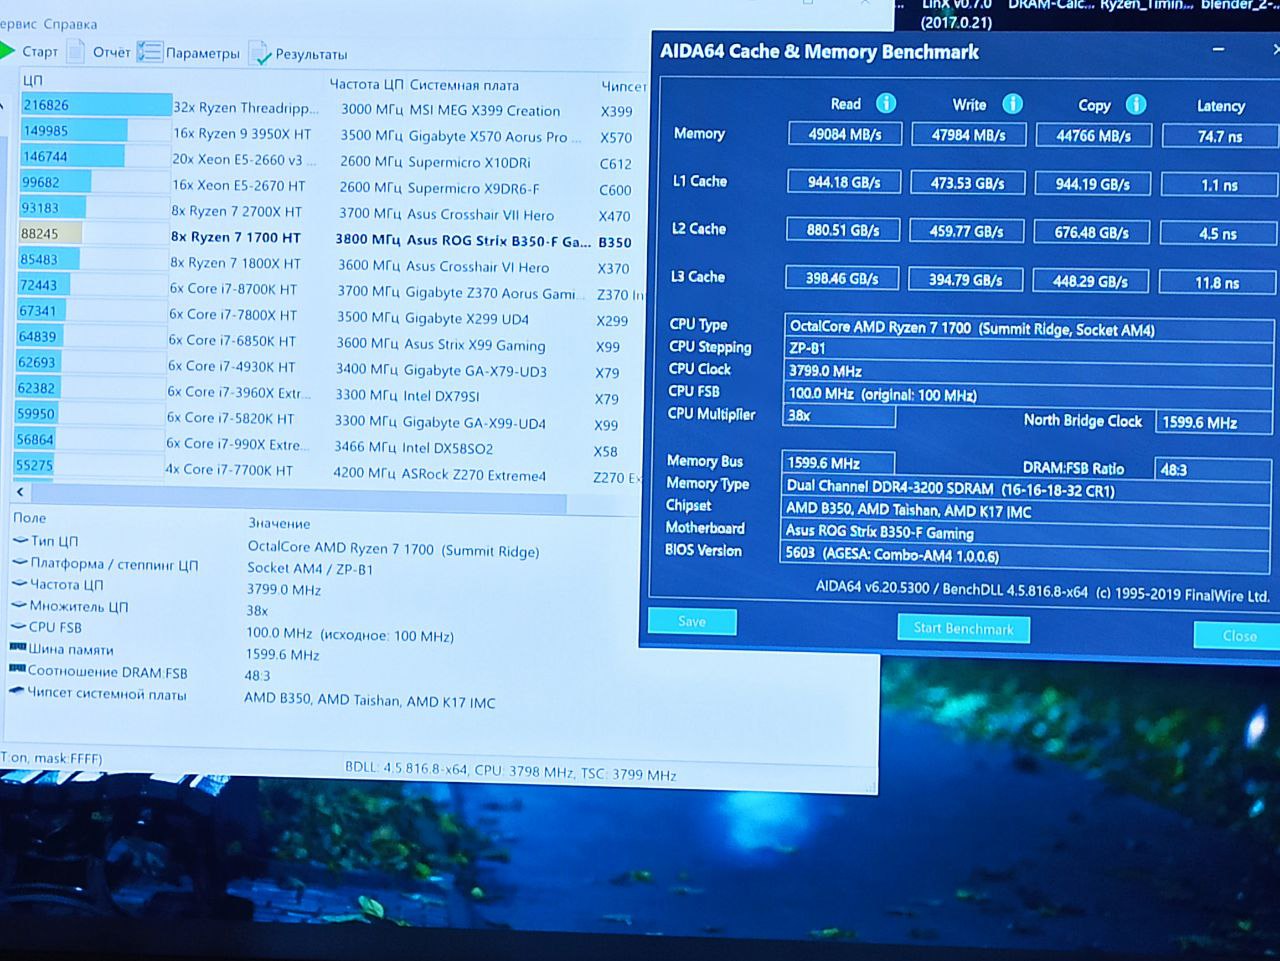This screenshot has width=1280, height=961.
Task: Click the Close button in benchmark window
Action: click(1238, 635)
